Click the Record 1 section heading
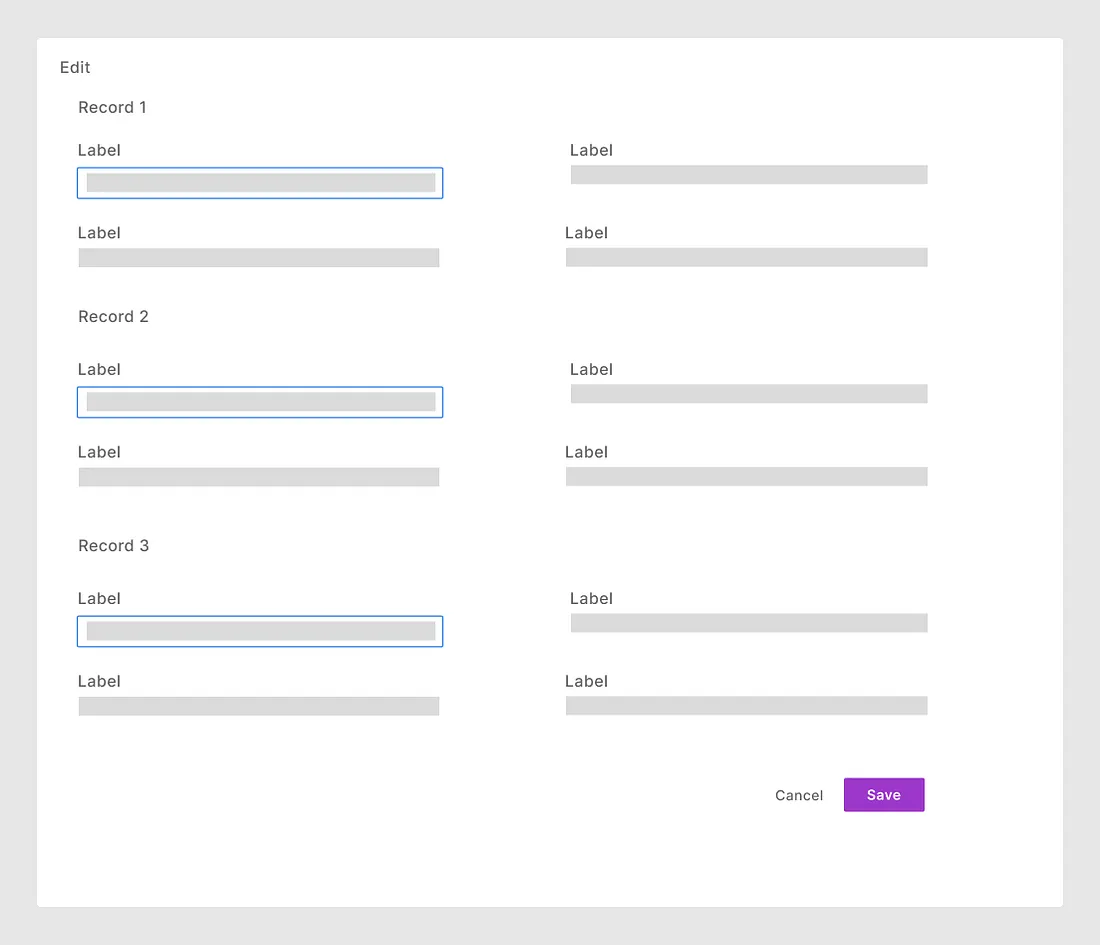This screenshot has width=1100, height=945. [112, 107]
